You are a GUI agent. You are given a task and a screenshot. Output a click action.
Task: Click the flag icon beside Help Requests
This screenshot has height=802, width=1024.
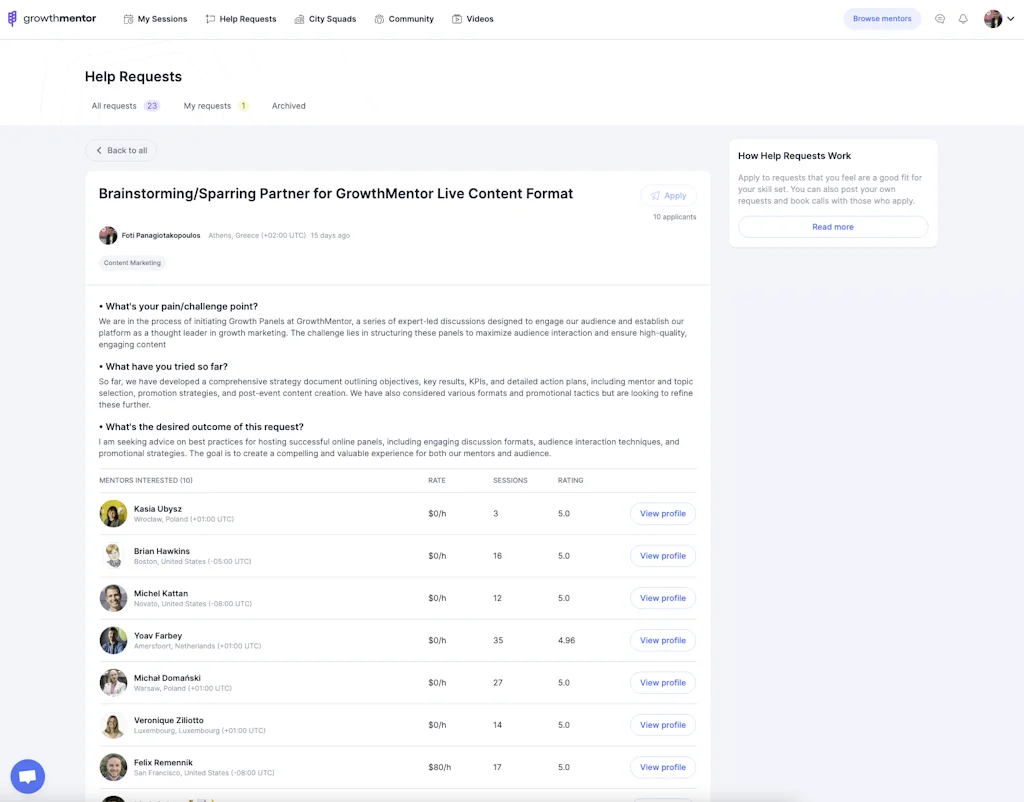tap(210, 18)
